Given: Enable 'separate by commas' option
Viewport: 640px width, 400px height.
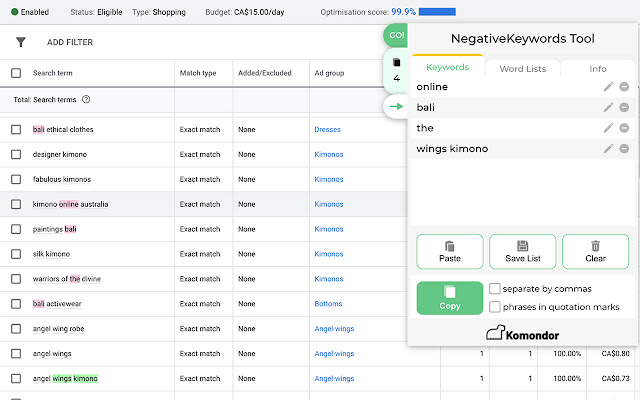Looking at the screenshot, I should click(x=495, y=289).
